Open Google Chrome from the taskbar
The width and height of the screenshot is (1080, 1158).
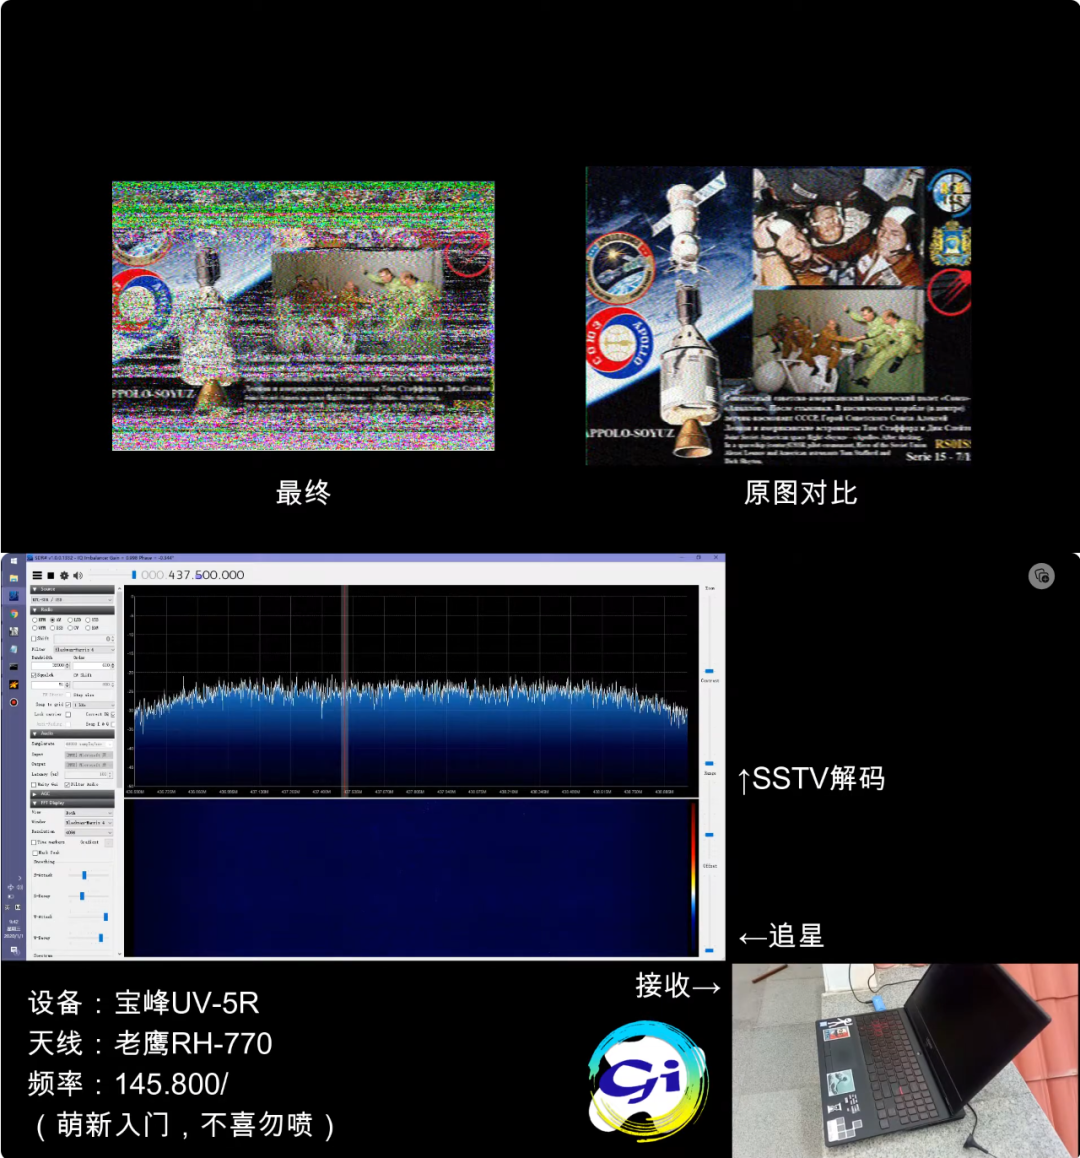coord(14,614)
